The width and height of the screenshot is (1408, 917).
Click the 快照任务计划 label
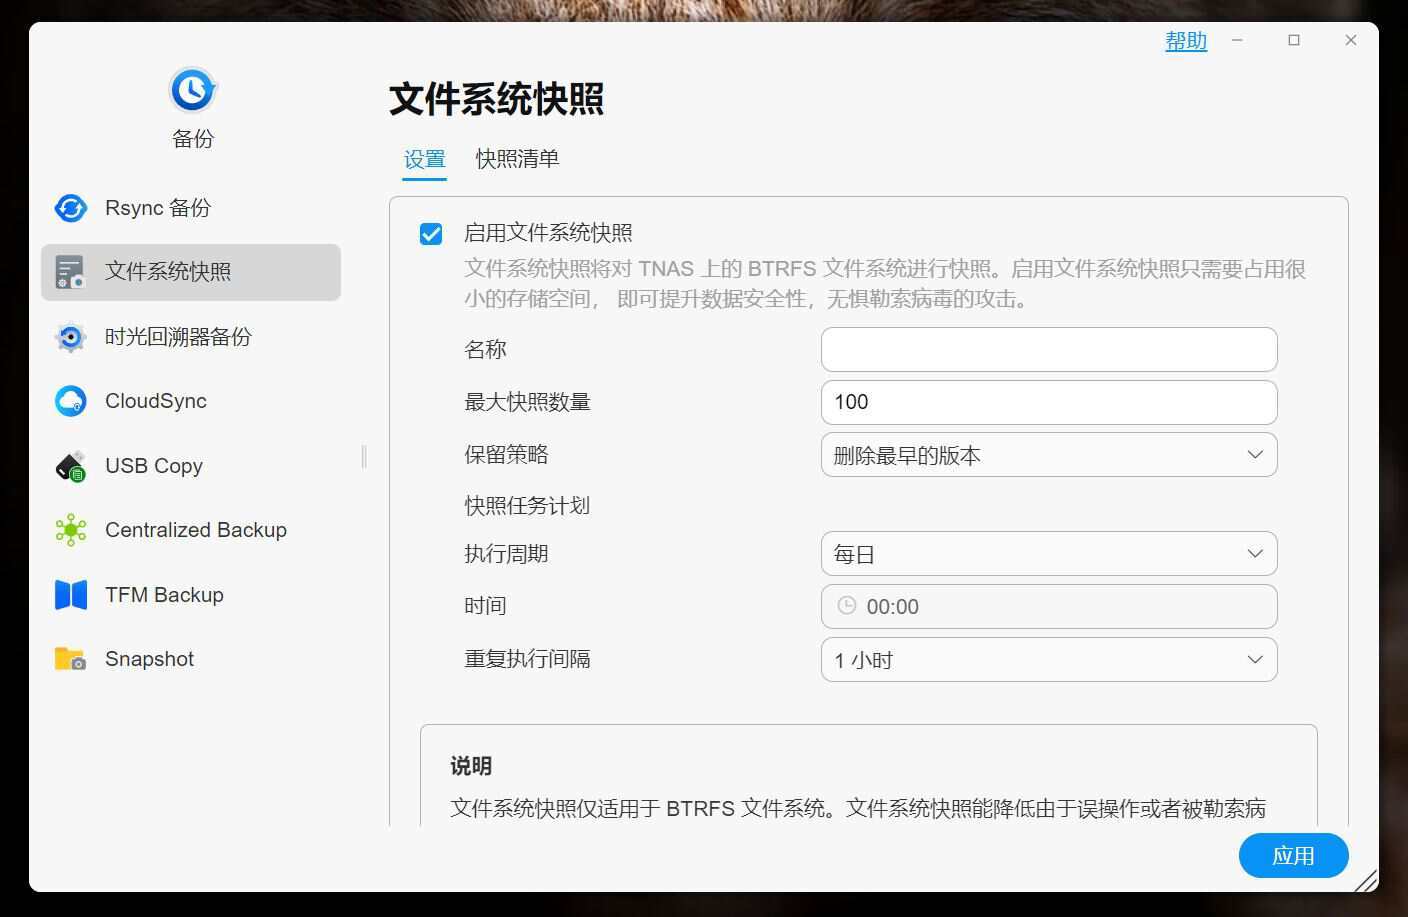point(527,506)
